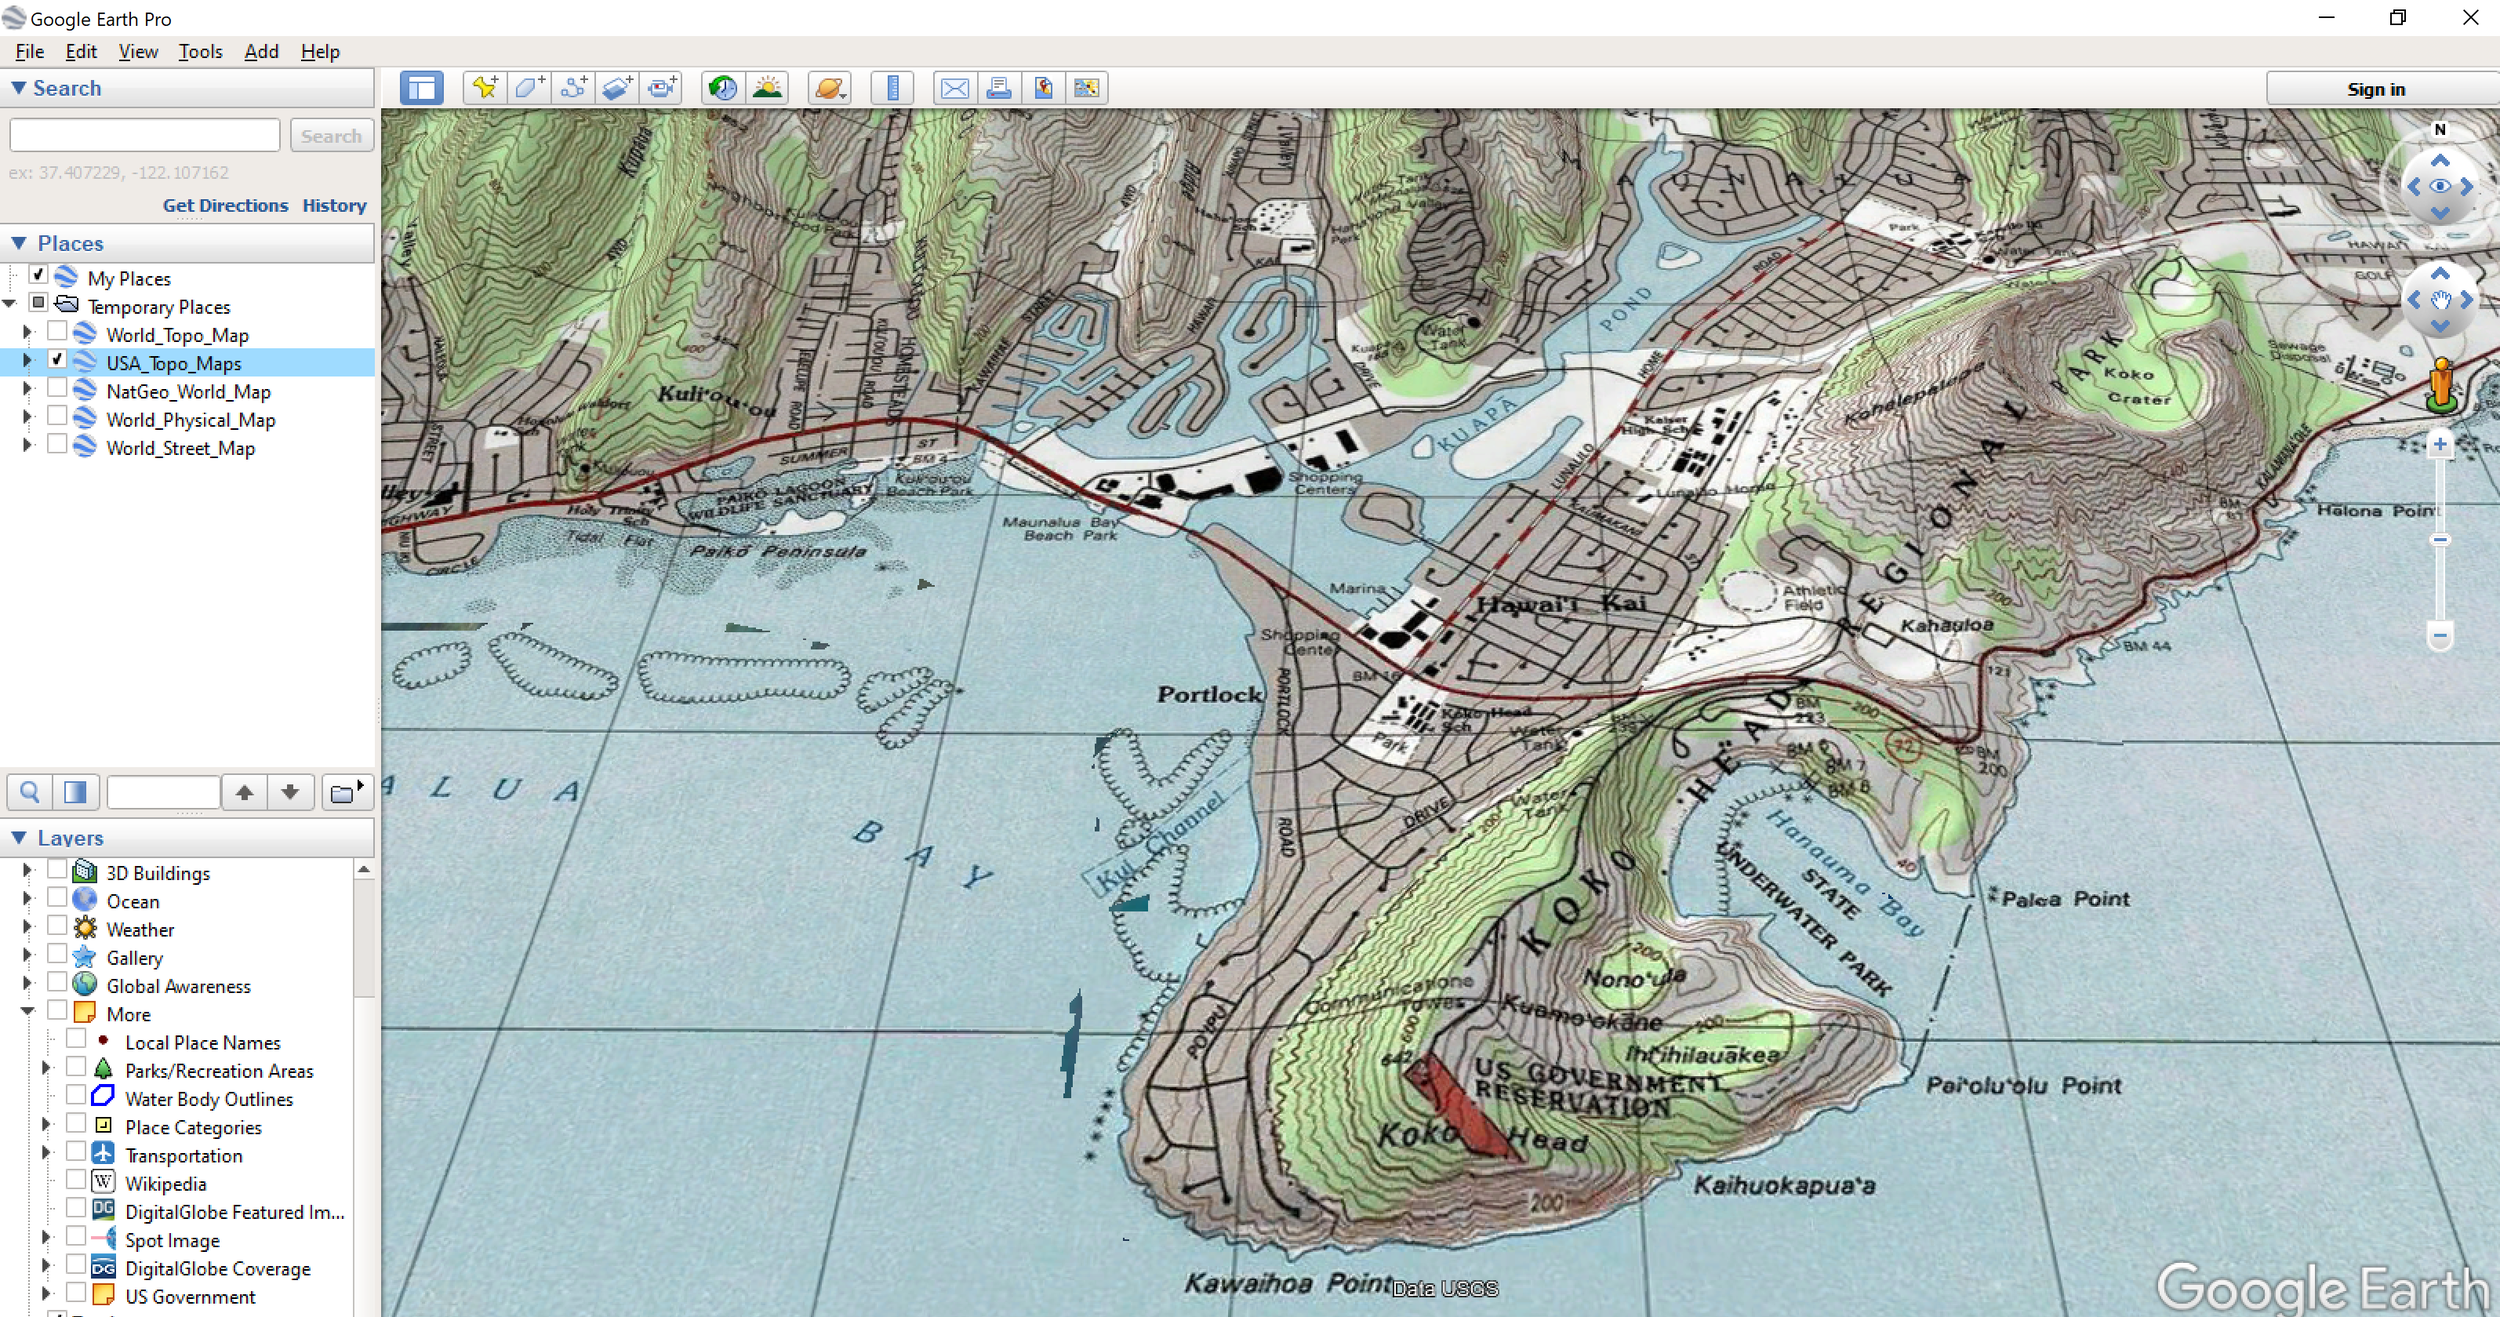Toggle sunlight across the landscape
Screen dimensions: 2500x1317
click(768, 87)
